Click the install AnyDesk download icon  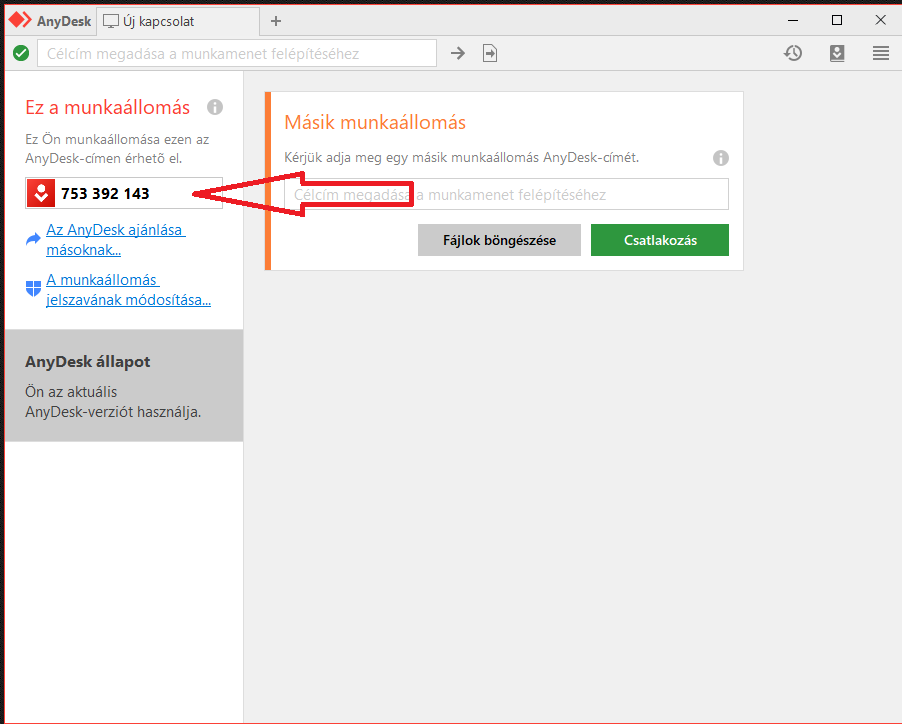point(837,53)
